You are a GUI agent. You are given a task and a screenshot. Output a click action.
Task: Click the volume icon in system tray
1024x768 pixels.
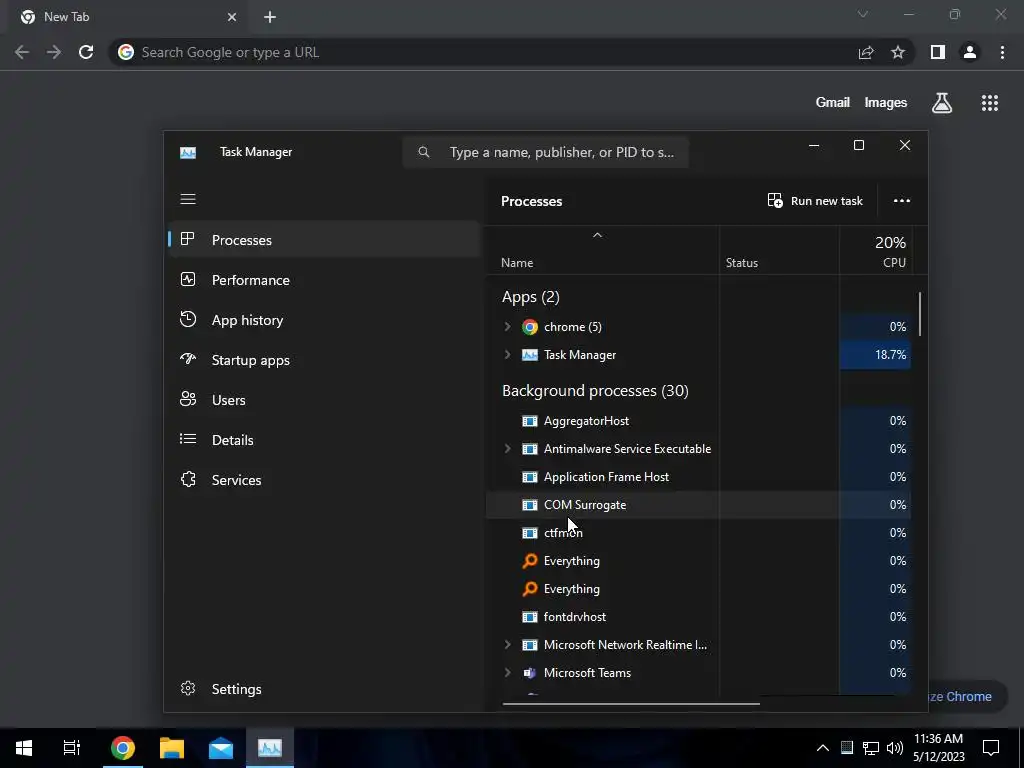coord(895,748)
